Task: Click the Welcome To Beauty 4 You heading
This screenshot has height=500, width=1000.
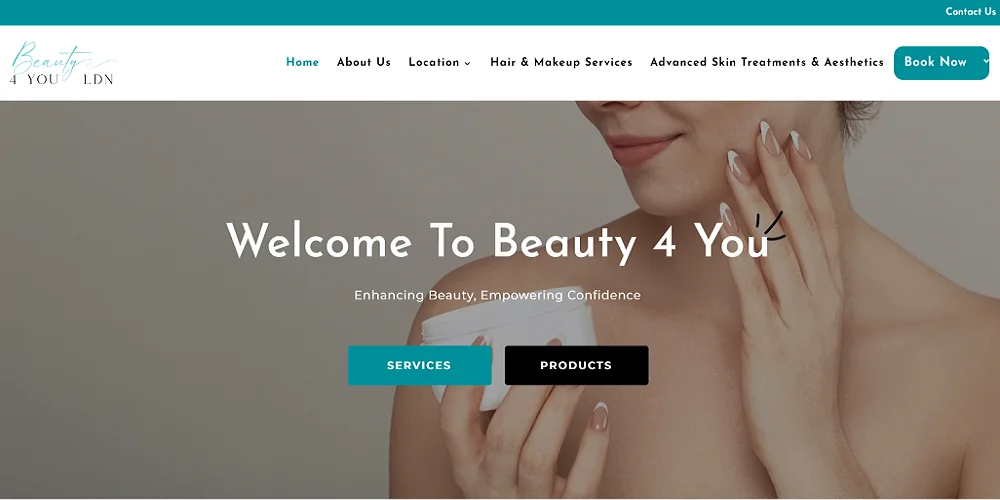Action: 497,241
